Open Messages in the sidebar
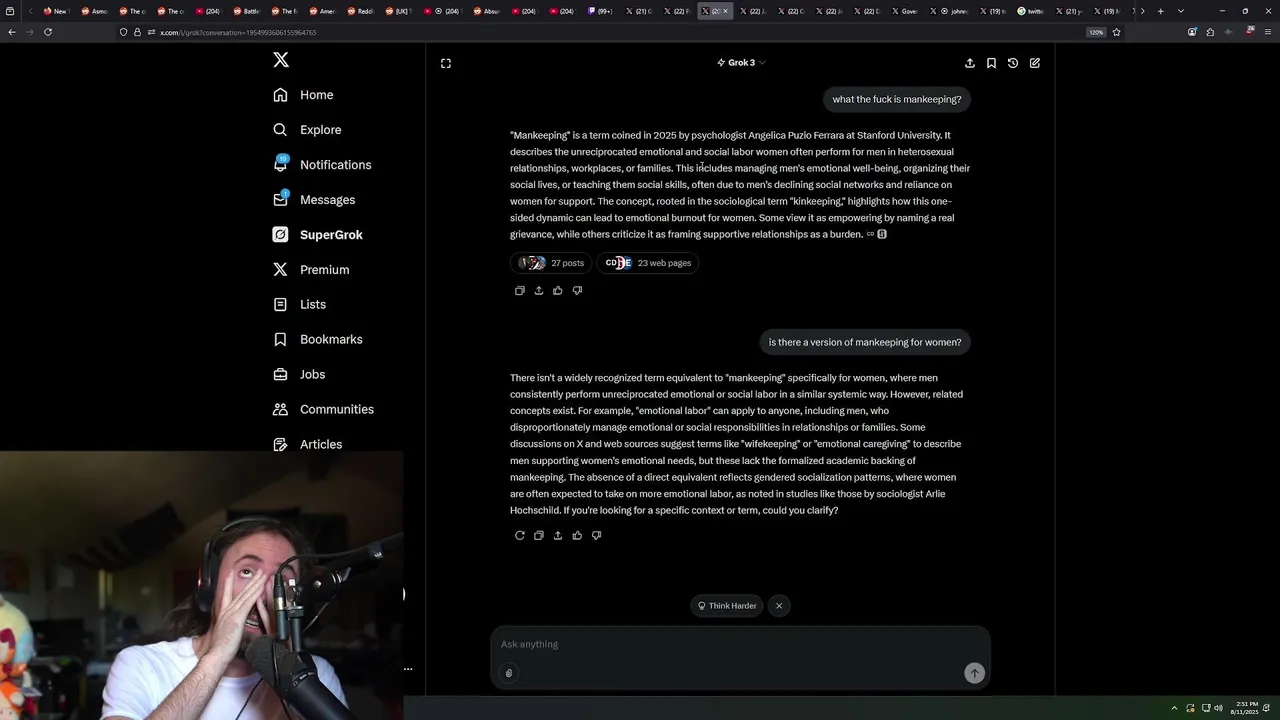 pyautogui.click(x=314, y=200)
